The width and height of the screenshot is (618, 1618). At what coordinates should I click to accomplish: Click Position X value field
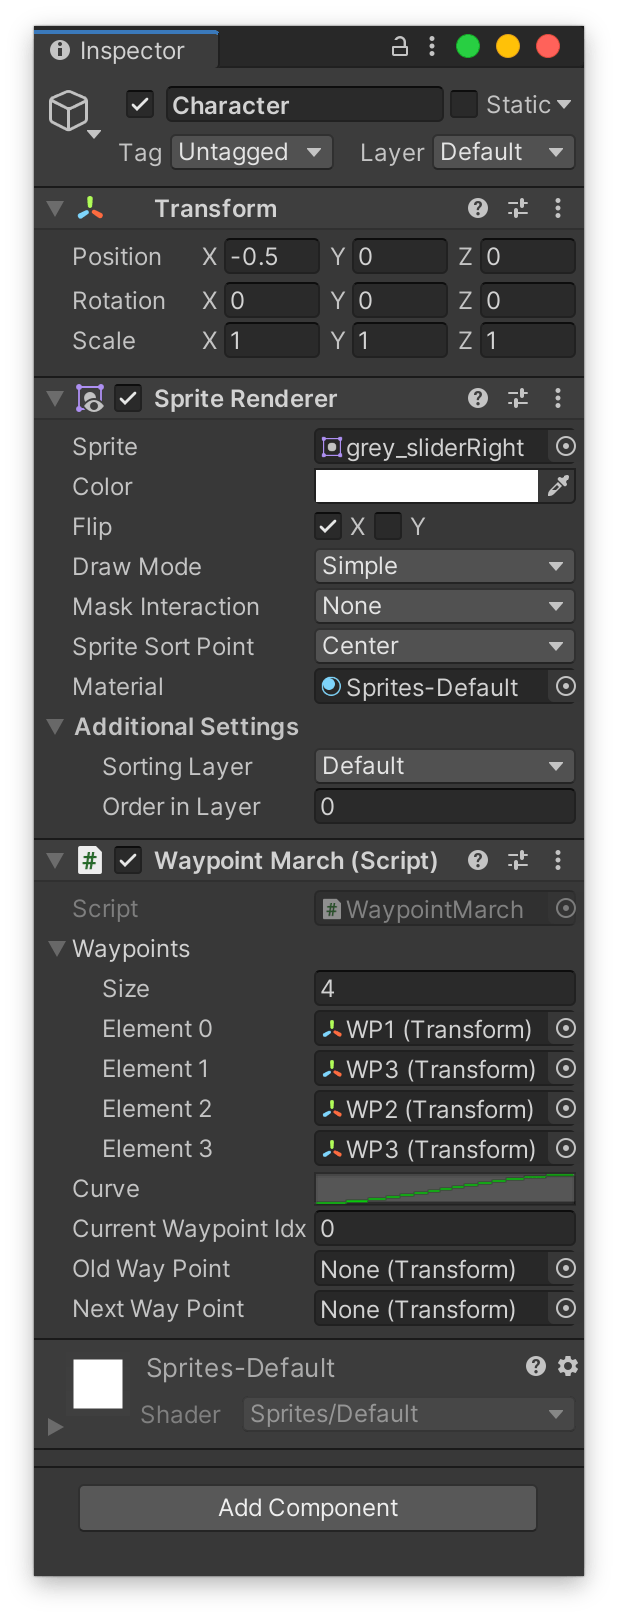tap(272, 256)
